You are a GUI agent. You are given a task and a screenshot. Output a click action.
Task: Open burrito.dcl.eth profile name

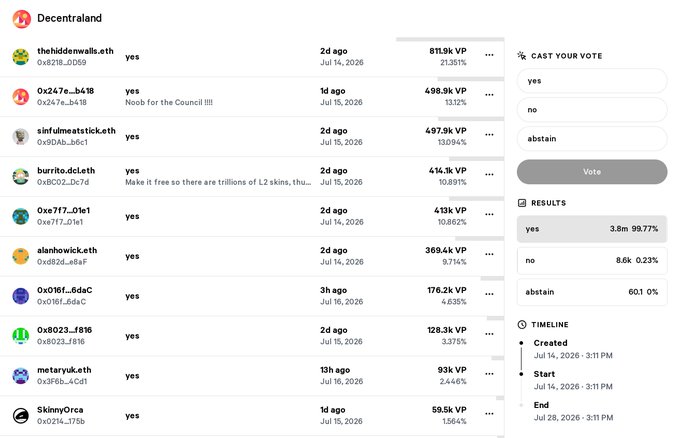pos(66,171)
